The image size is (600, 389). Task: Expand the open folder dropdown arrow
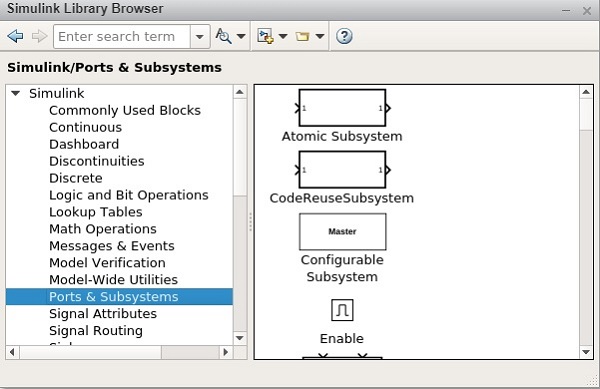pyautogui.click(x=320, y=37)
